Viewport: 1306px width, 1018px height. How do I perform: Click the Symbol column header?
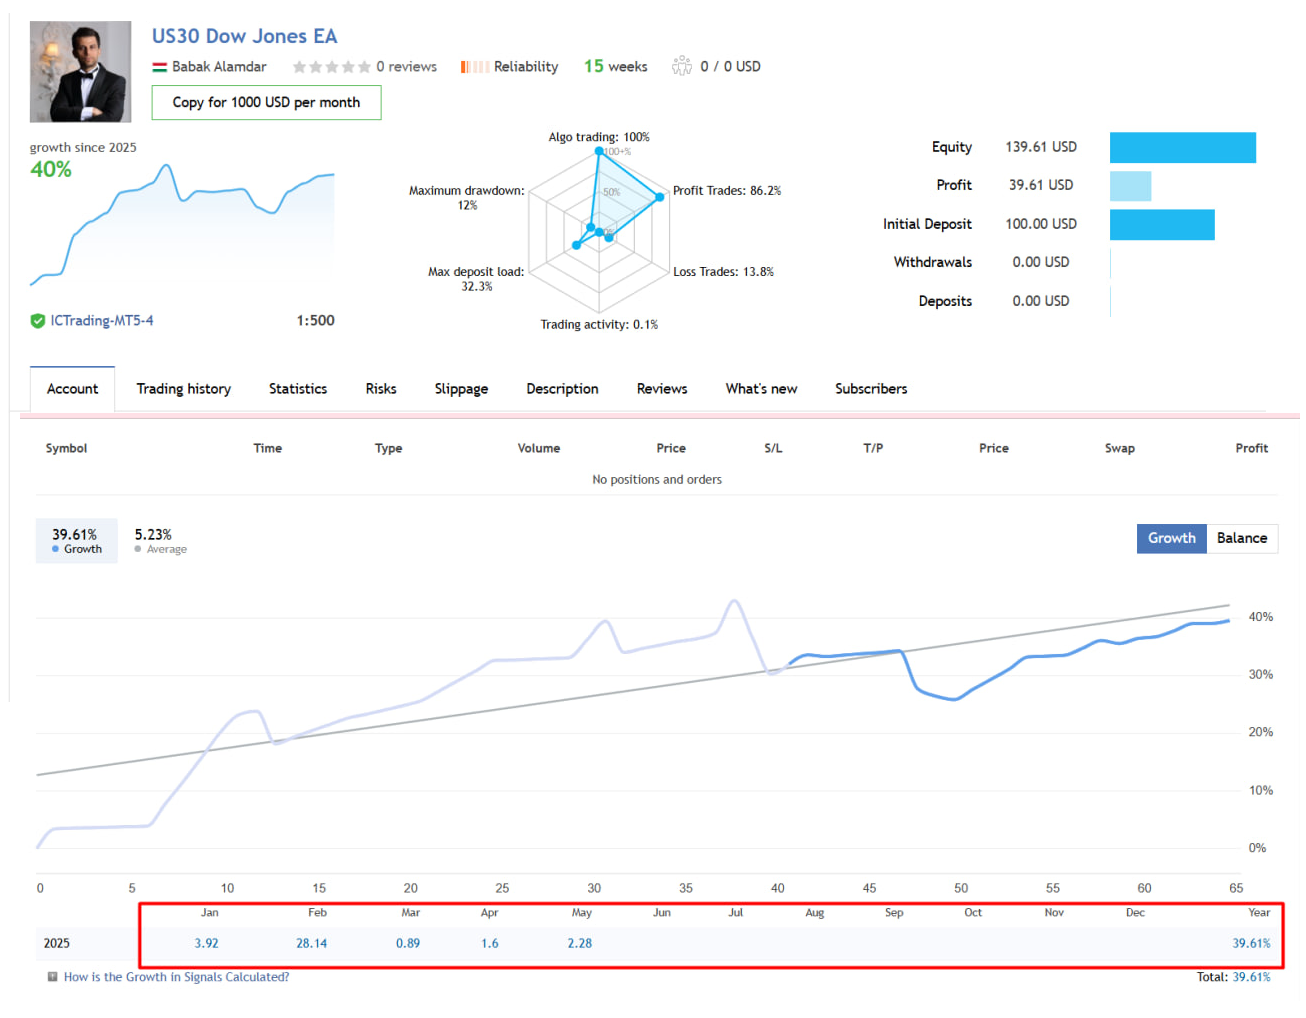click(x=66, y=448)
